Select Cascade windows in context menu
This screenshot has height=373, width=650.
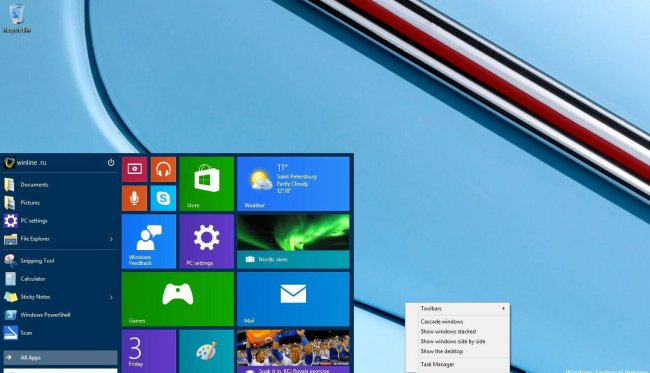coord(458,322)
